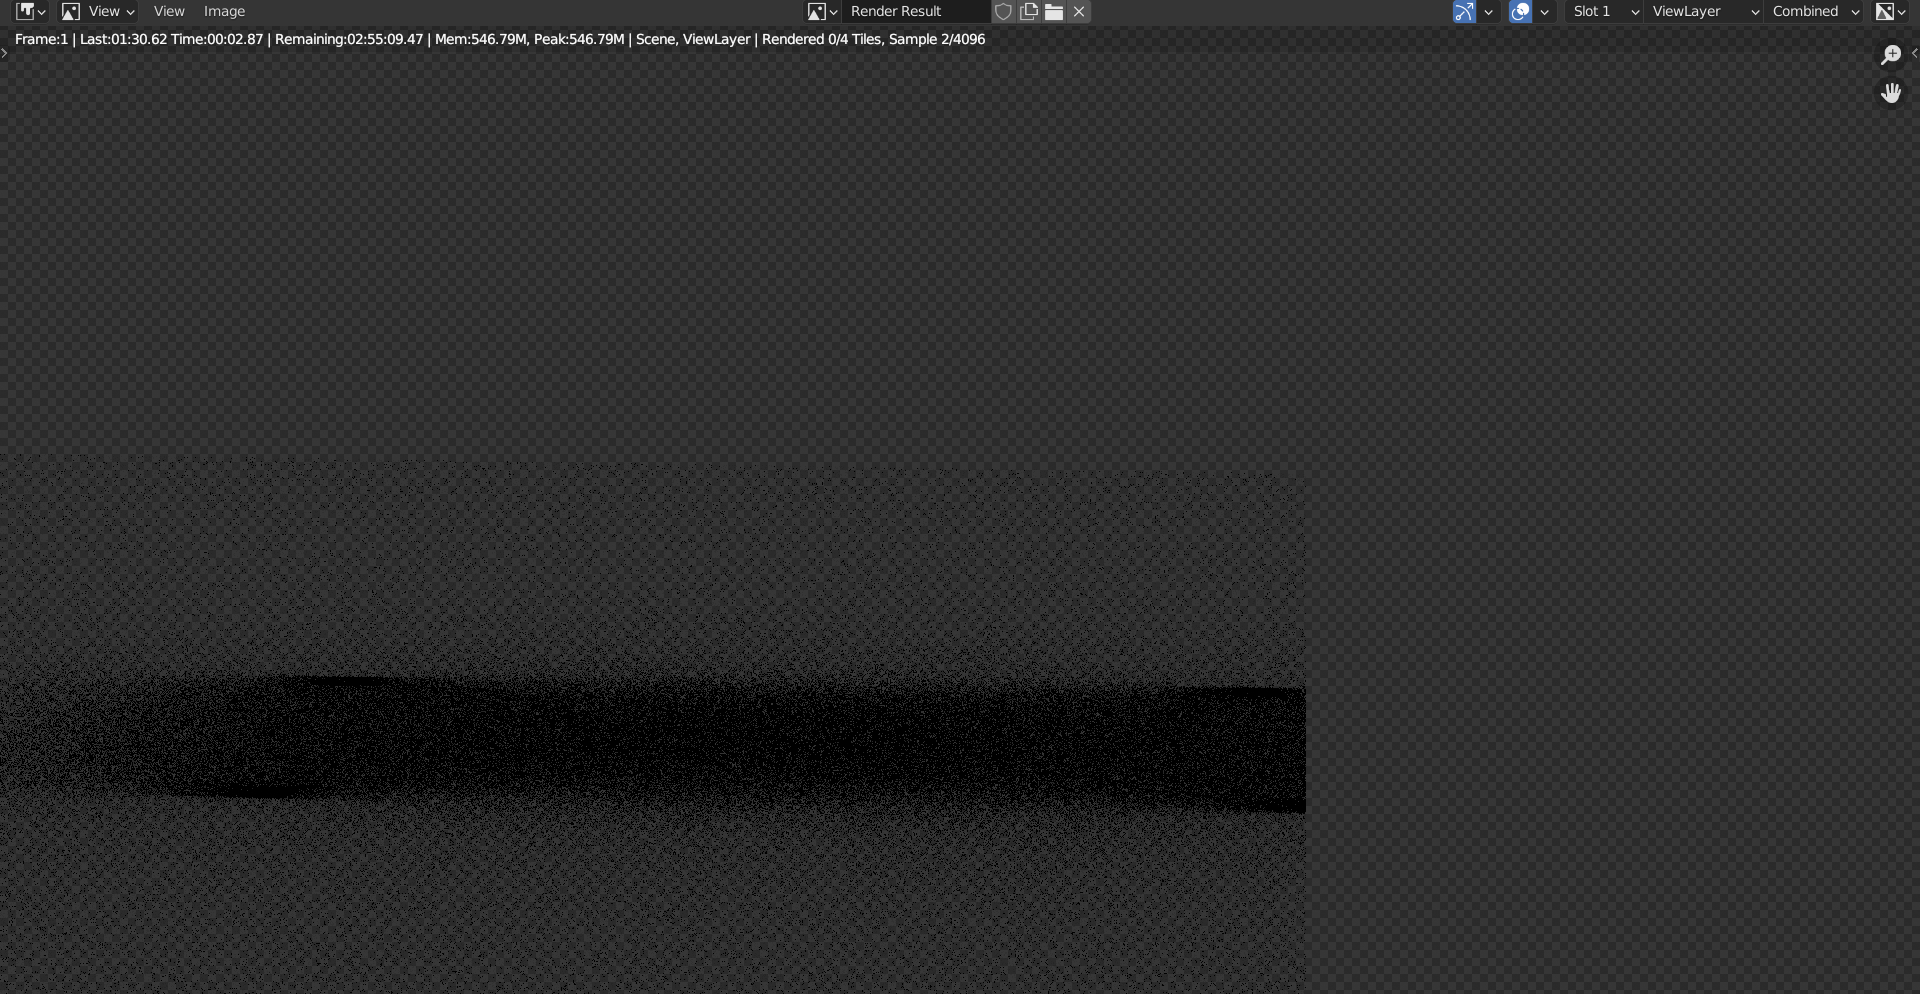Expand the toolbar with the left-edge arrow
This screenshot has width=1920, height=994.
click(x=4, y=53)
